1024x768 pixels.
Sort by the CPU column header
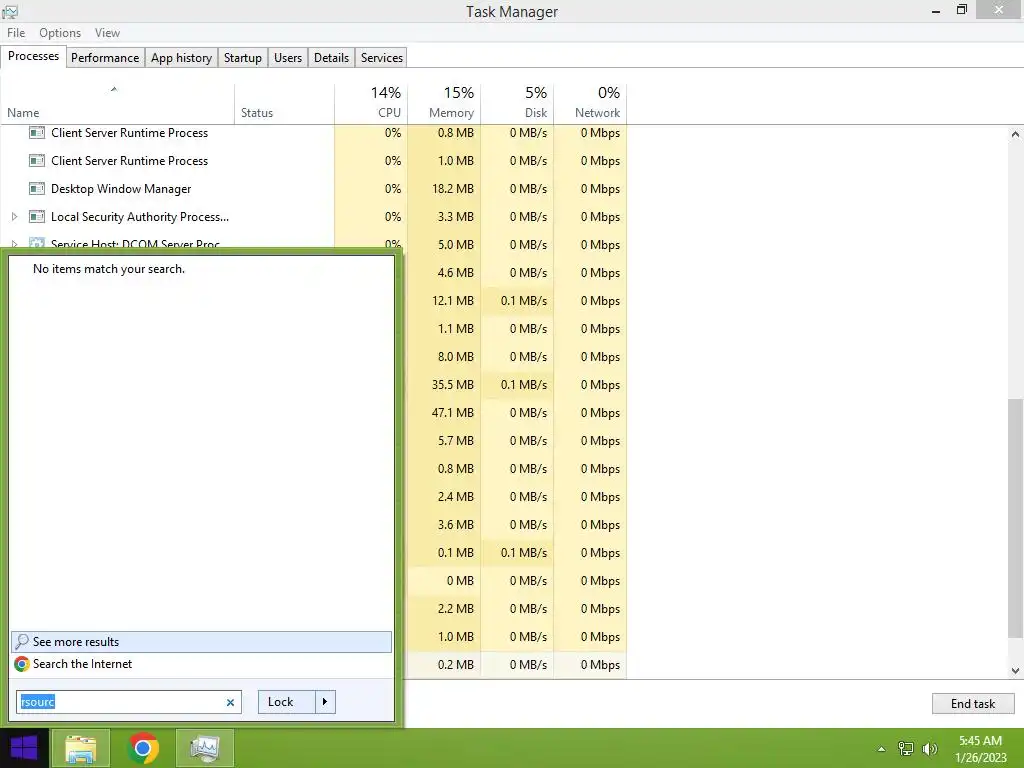click(x=372, y=103)
